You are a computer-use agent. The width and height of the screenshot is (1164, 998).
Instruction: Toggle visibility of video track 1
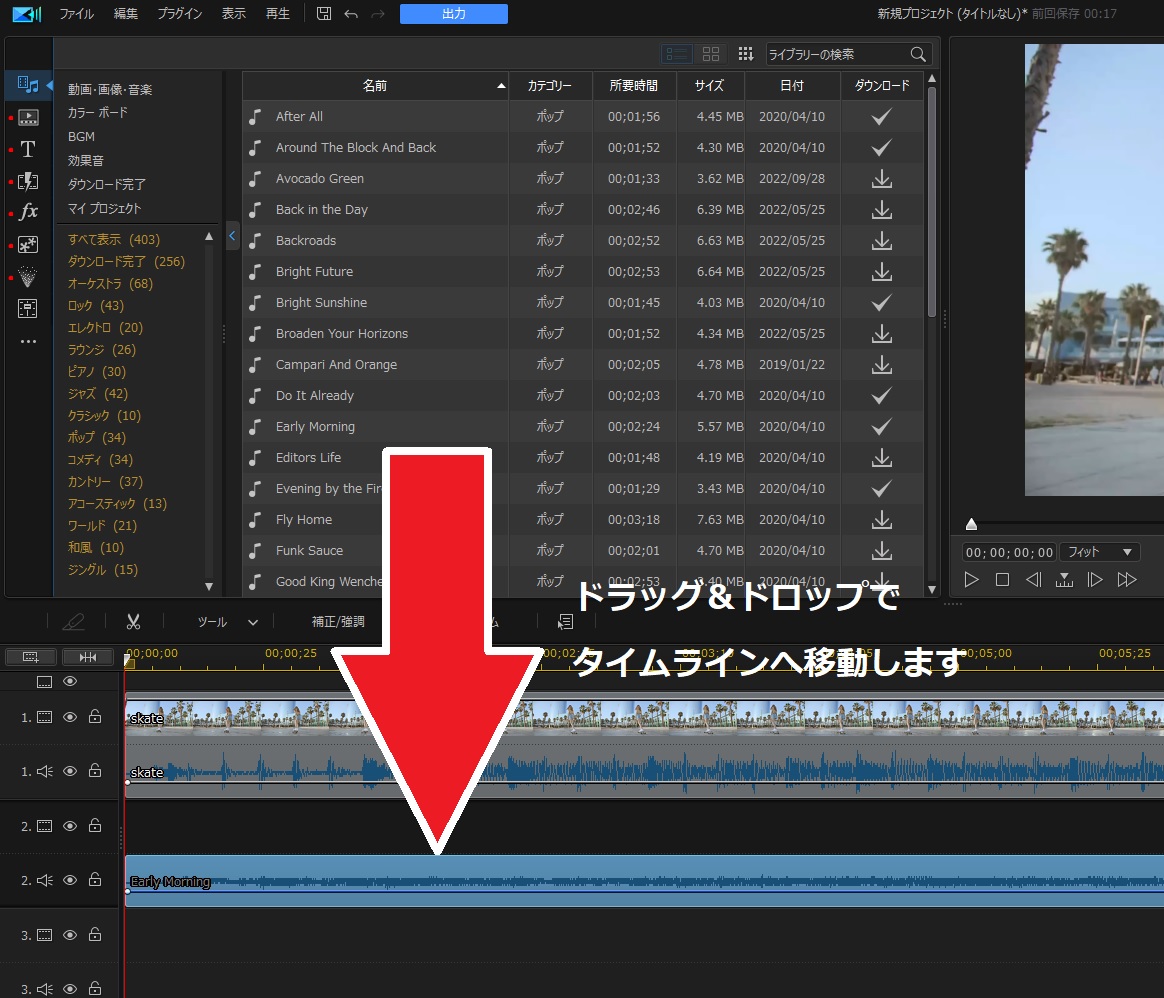[x=70, y=717]
